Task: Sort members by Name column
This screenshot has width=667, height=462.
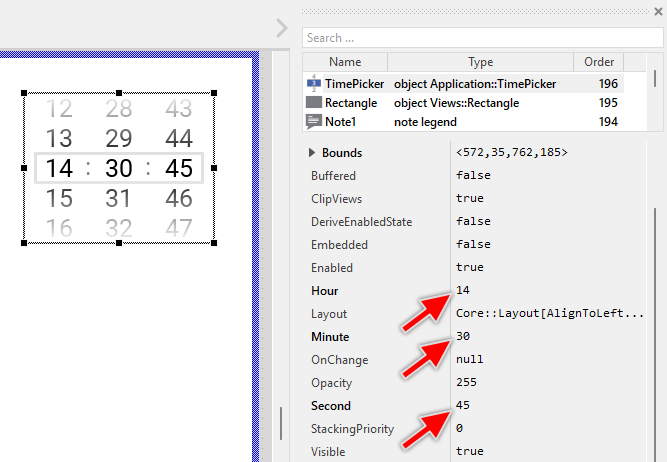Action: pos(345,62)
